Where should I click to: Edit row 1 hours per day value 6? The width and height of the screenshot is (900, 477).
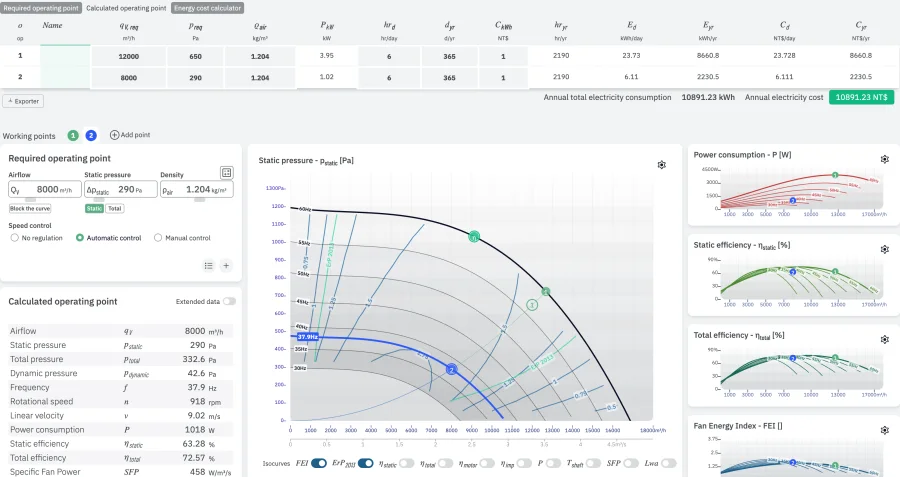389,56
